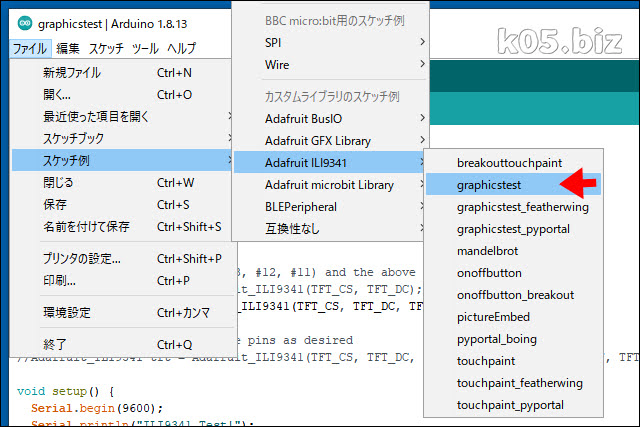
Task: Expand Adafruit ILI9341 examples submenu
Action: click(331, 162)
